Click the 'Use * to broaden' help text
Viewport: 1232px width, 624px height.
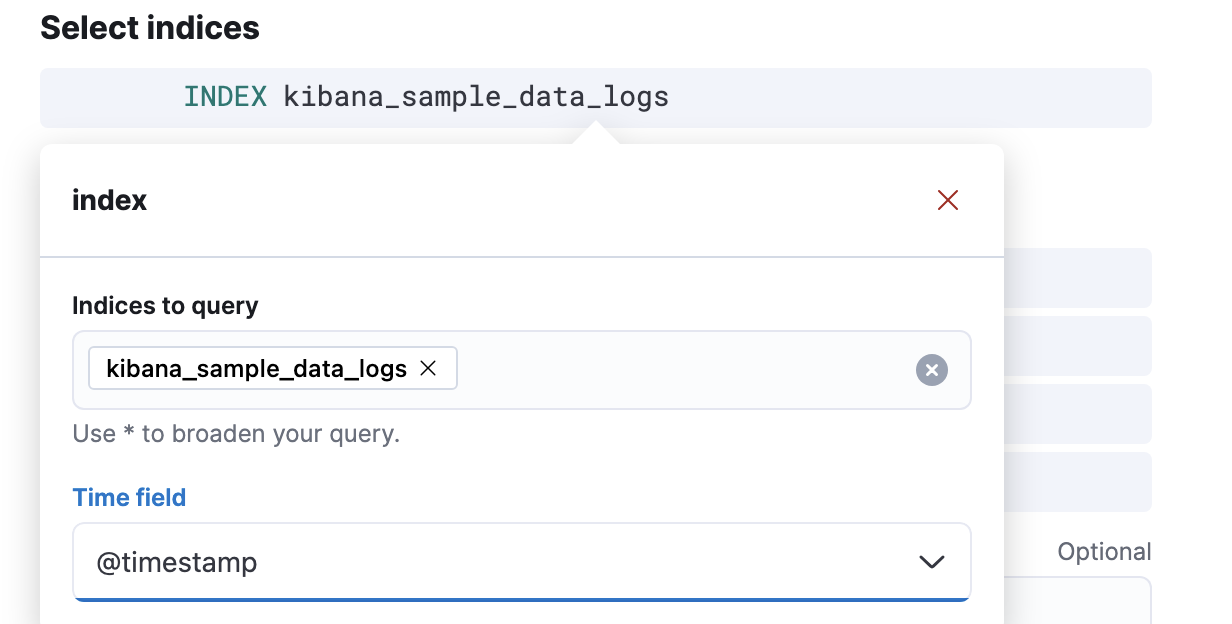[236, 435]
